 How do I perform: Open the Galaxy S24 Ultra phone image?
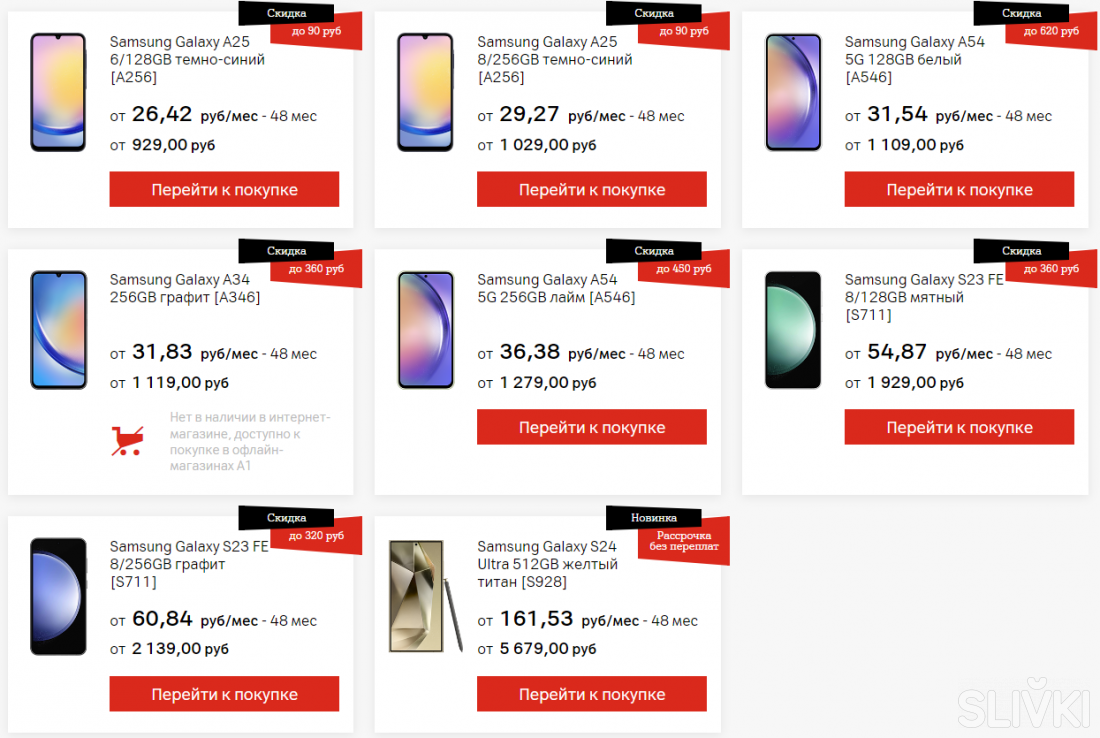[426, 596]
